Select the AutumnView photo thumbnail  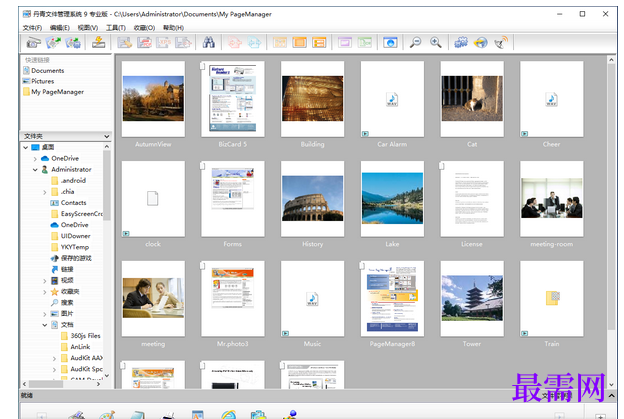coord(153,99)
